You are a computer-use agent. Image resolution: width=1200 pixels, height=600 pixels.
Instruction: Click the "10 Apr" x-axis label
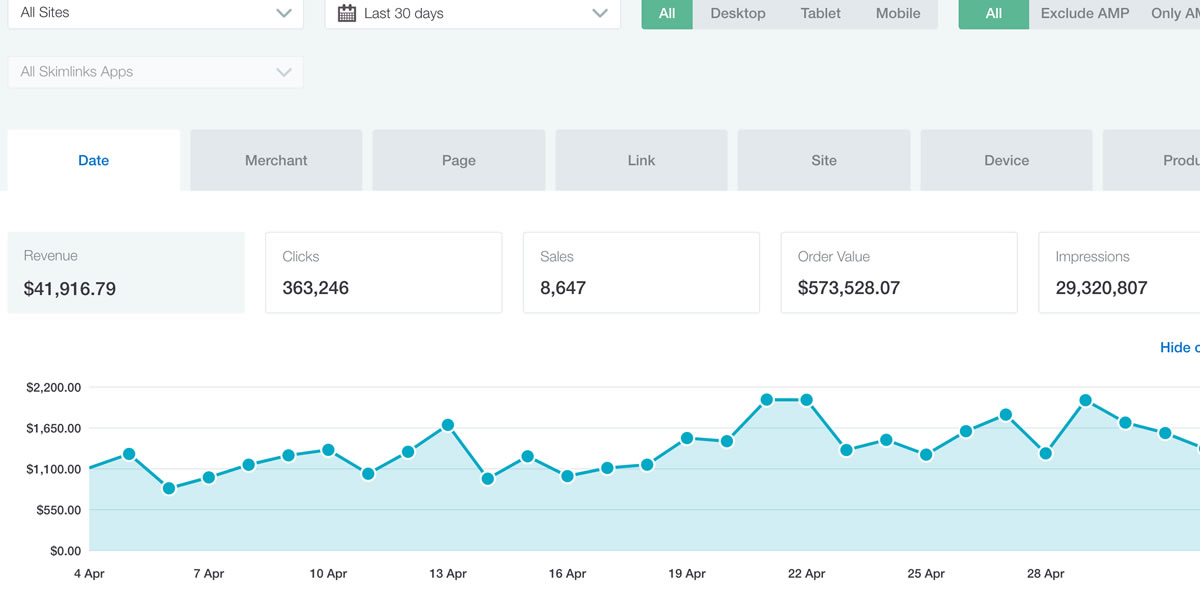(328, 574)
